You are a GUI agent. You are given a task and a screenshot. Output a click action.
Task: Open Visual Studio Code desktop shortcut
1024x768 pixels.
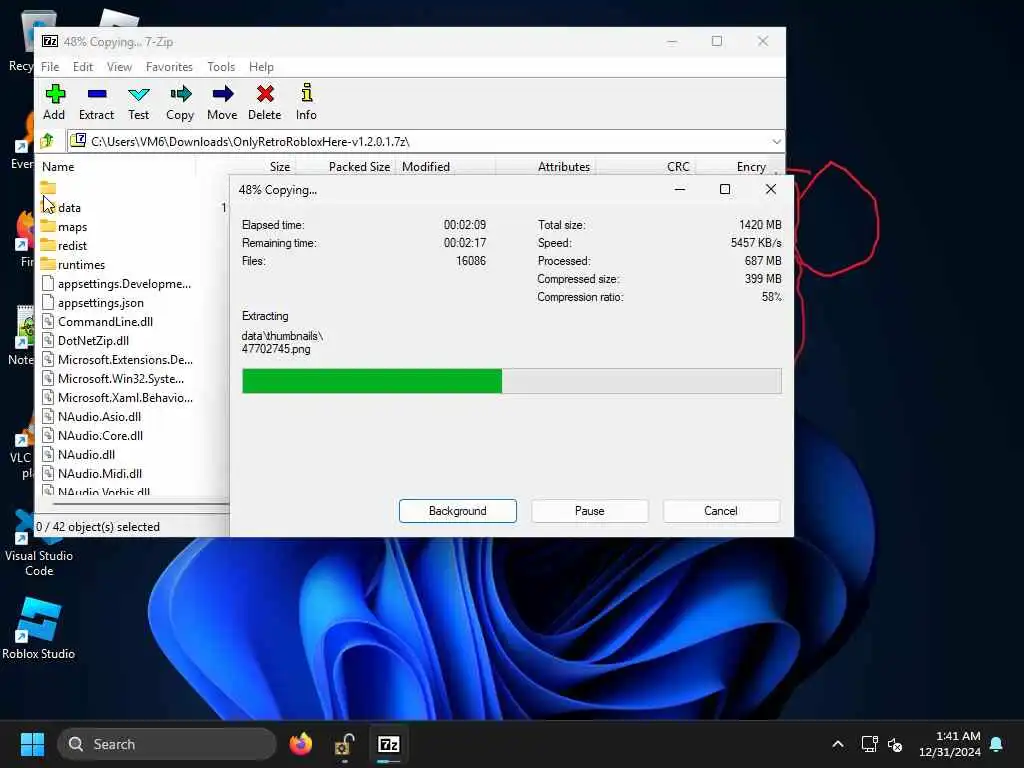39,545
